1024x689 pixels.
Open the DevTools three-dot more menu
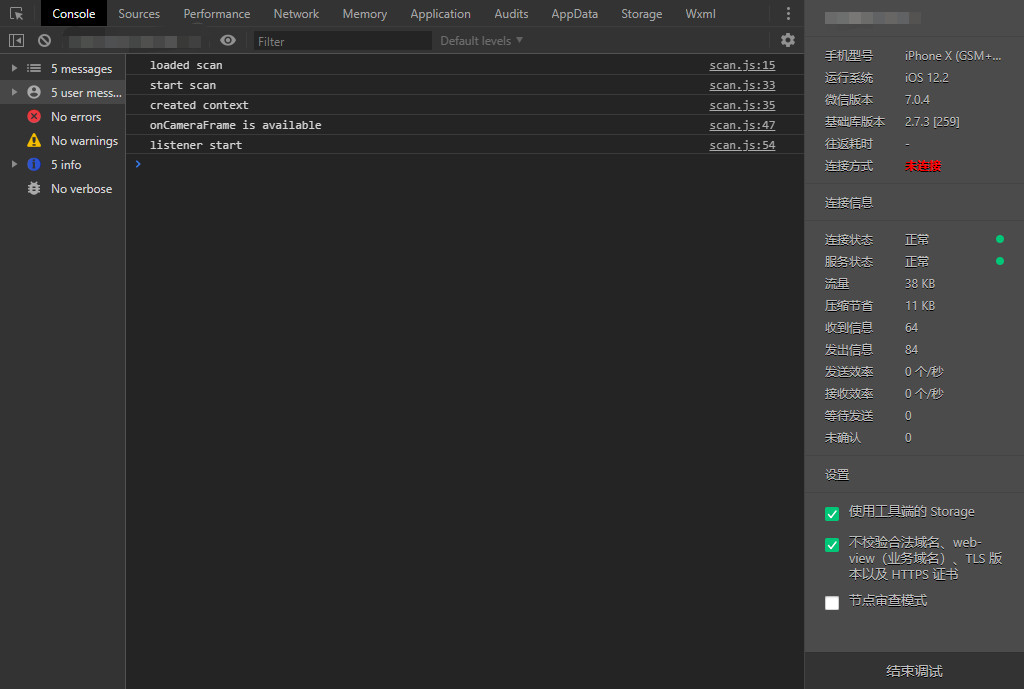coord(788,14)
